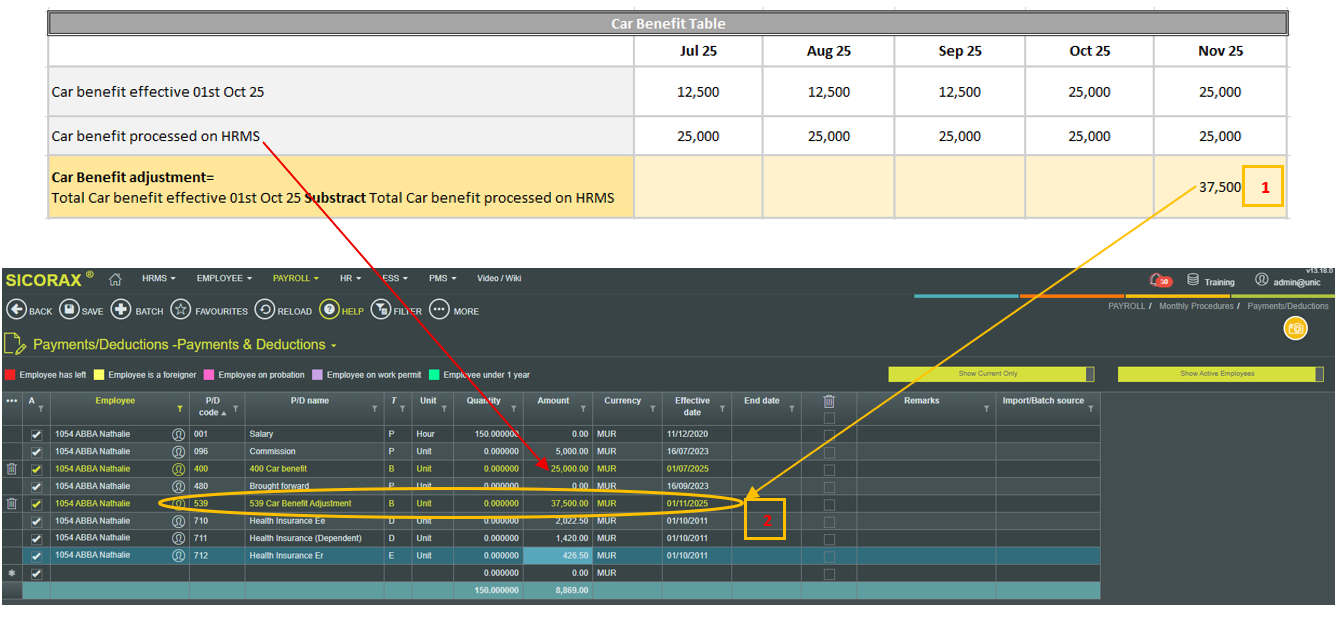Reload the page using Reload icon

[x=265, y=310]
